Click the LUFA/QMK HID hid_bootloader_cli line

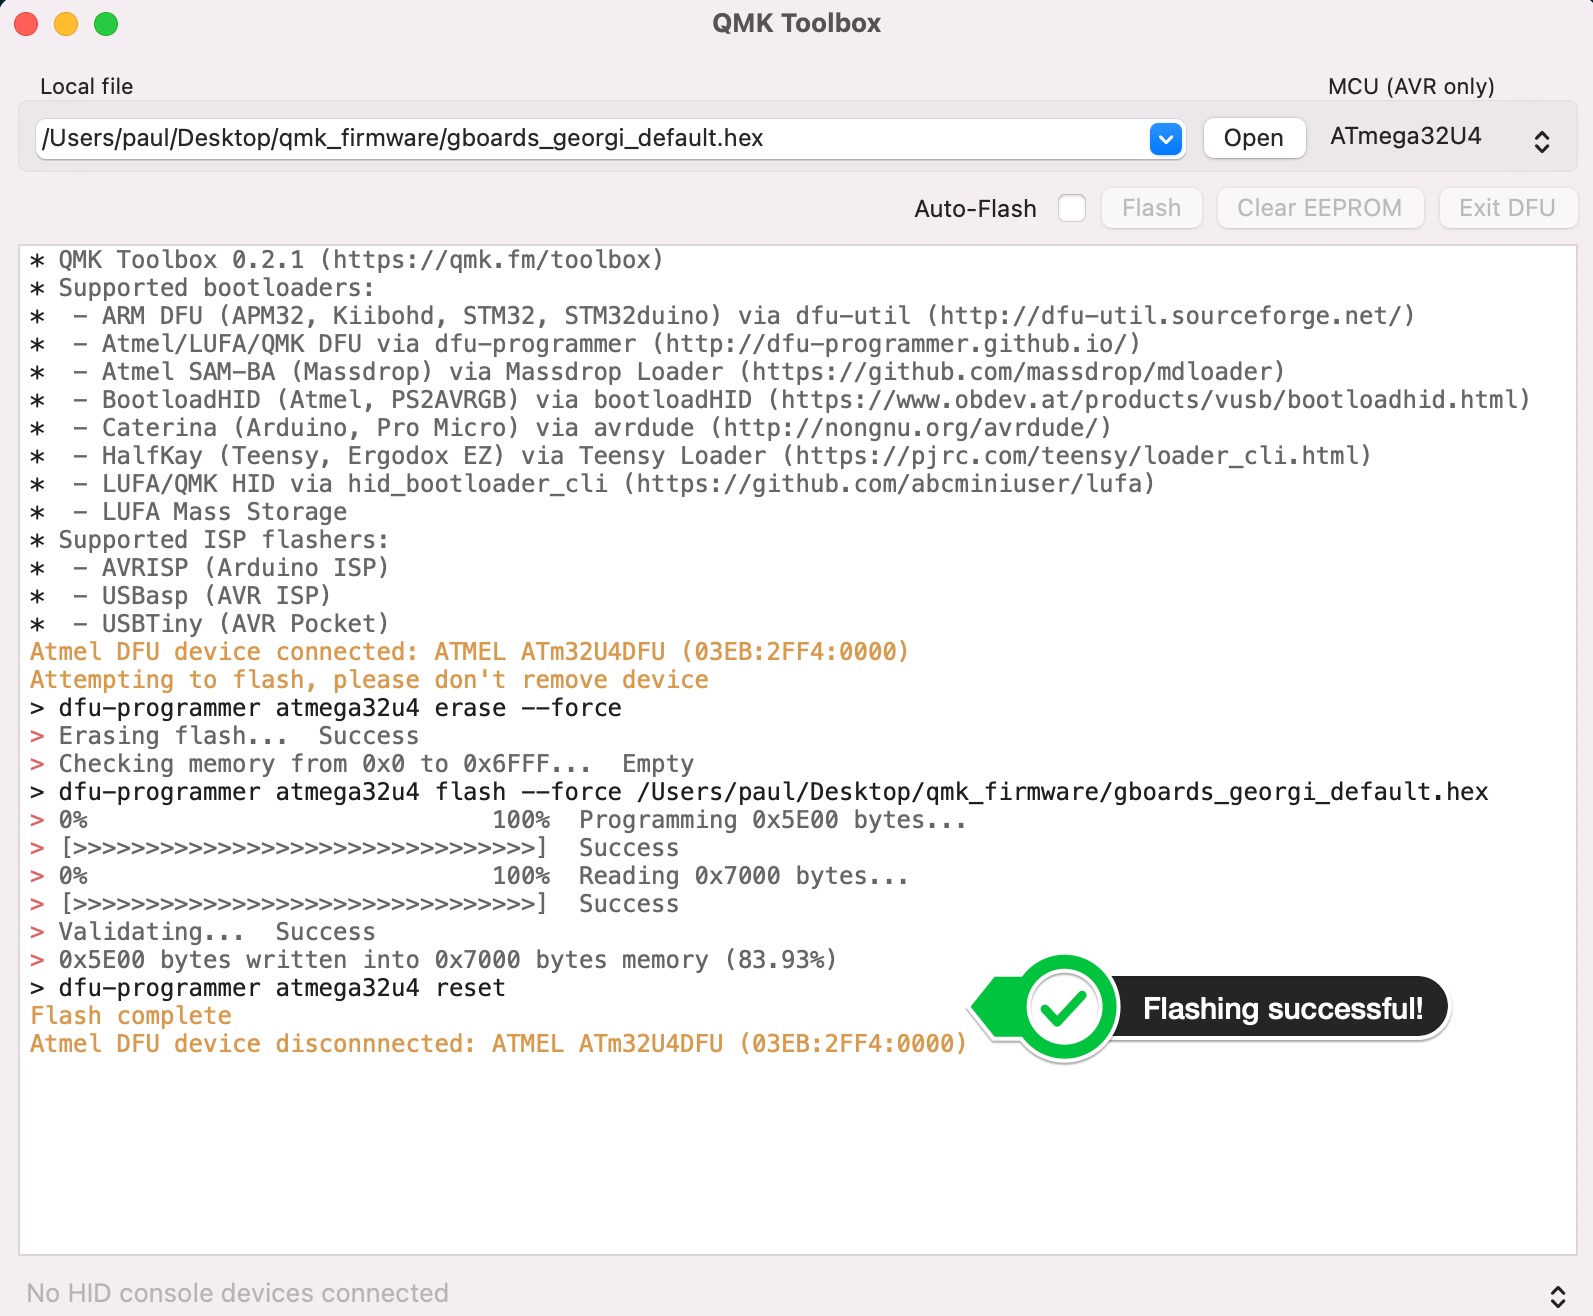click(593, 484)
